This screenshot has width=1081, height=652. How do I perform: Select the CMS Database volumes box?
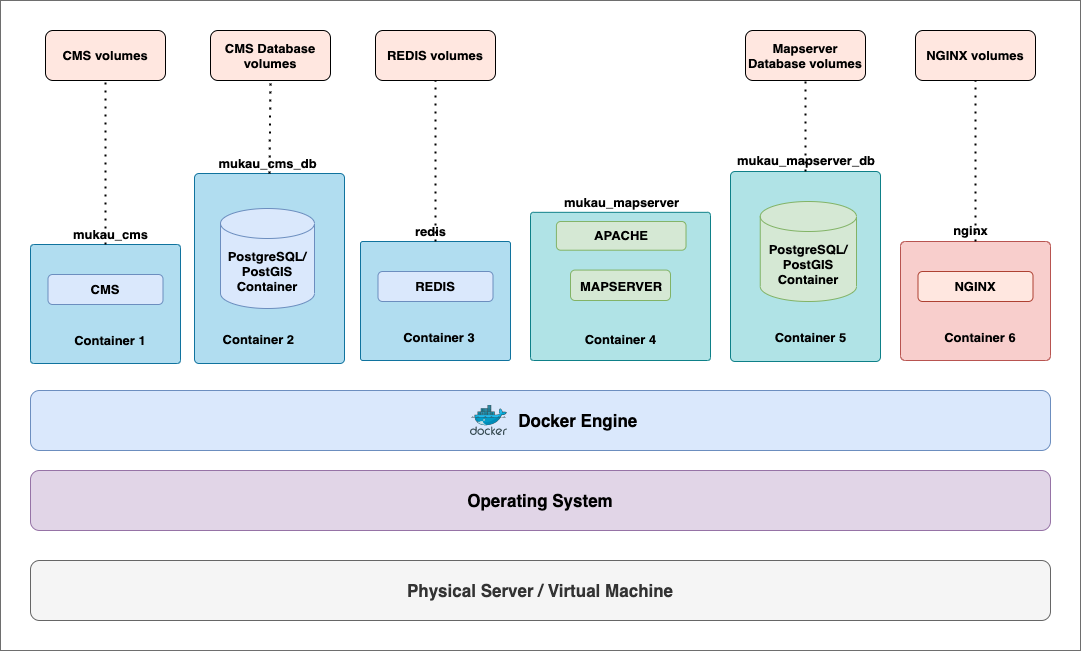270,56
